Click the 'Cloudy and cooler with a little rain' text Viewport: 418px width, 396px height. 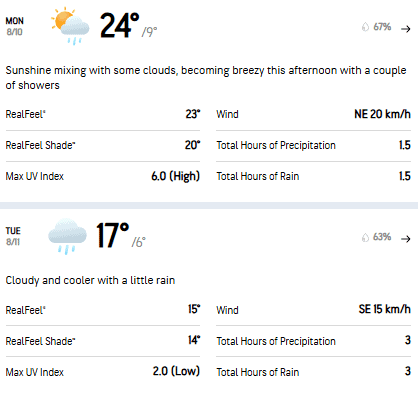tap(90, 280)
